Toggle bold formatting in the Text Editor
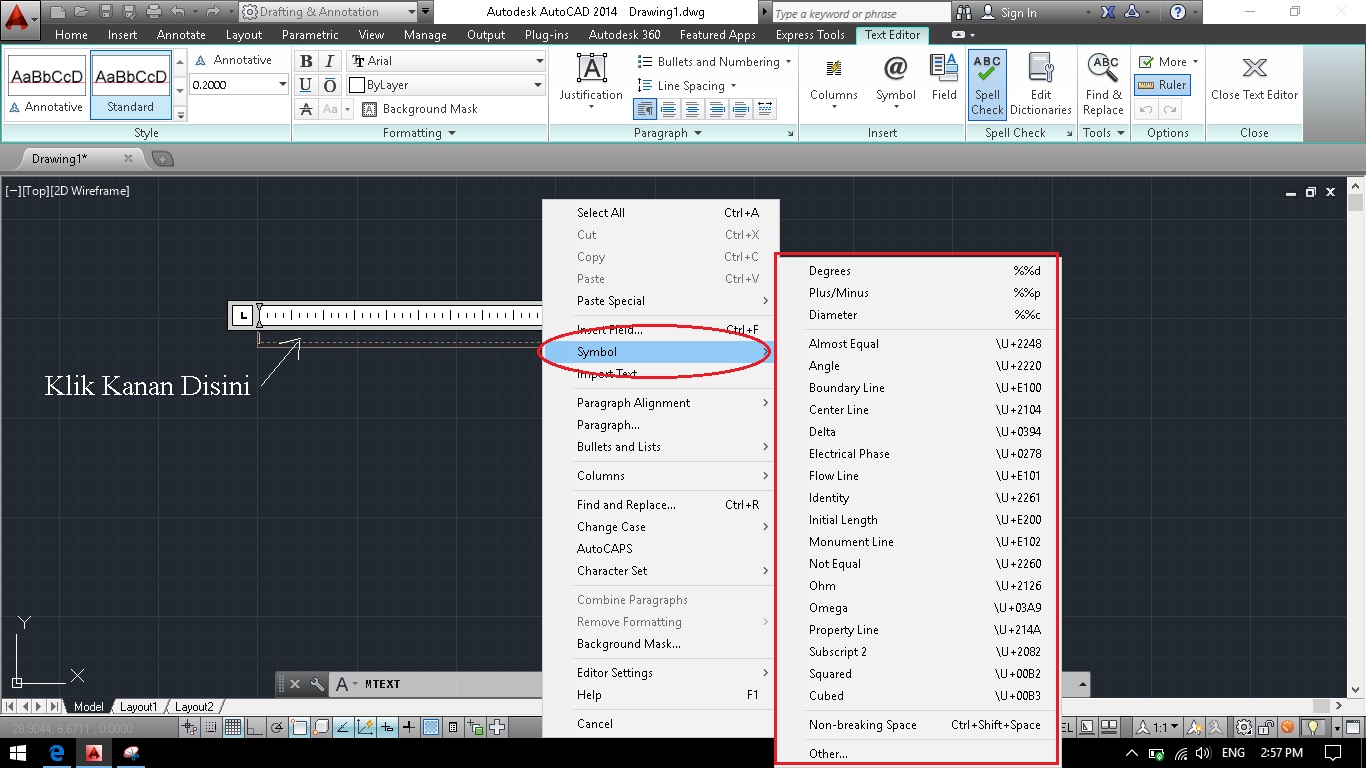 click(x=305, y=60)
